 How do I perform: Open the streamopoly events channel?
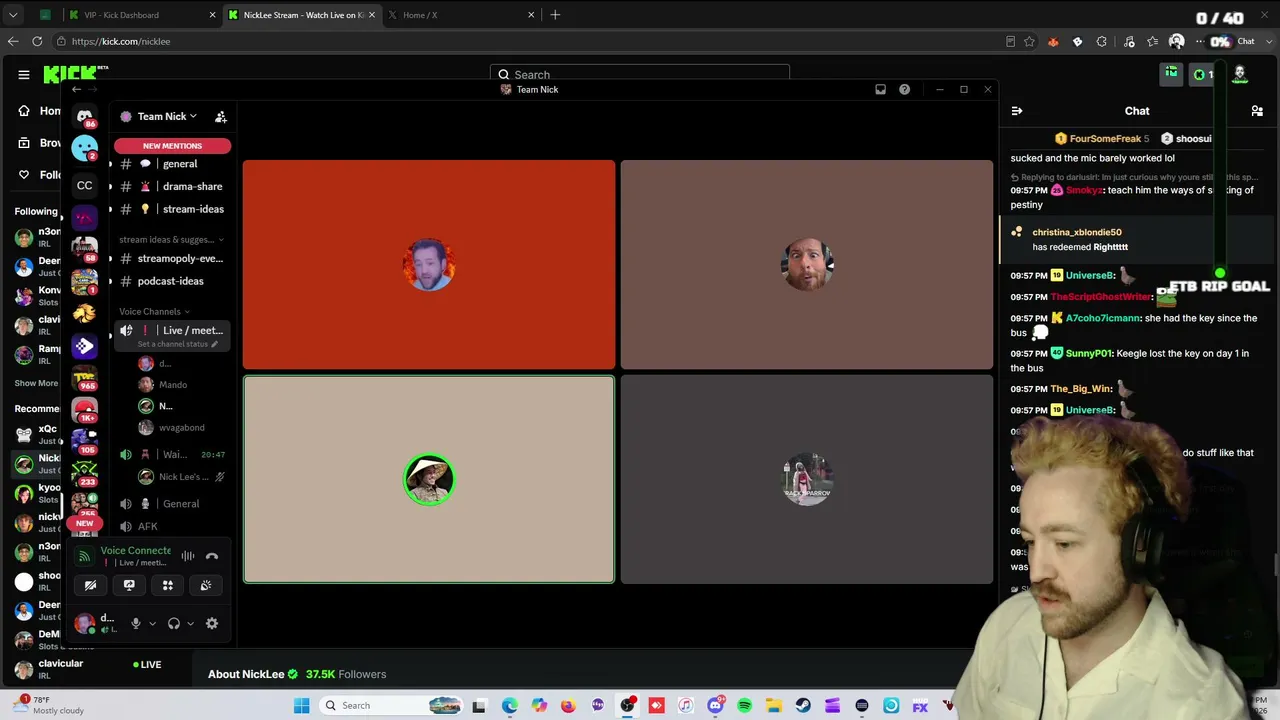[172, 259]
